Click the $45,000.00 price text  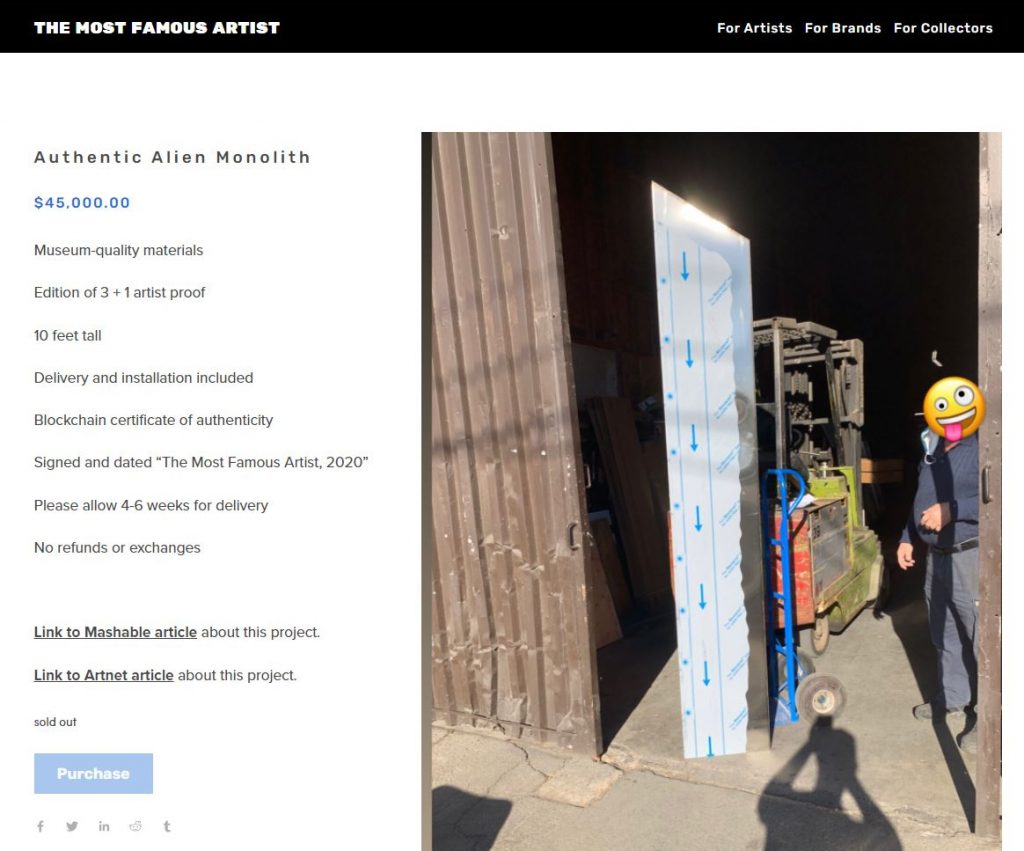[x=82, y=202]
